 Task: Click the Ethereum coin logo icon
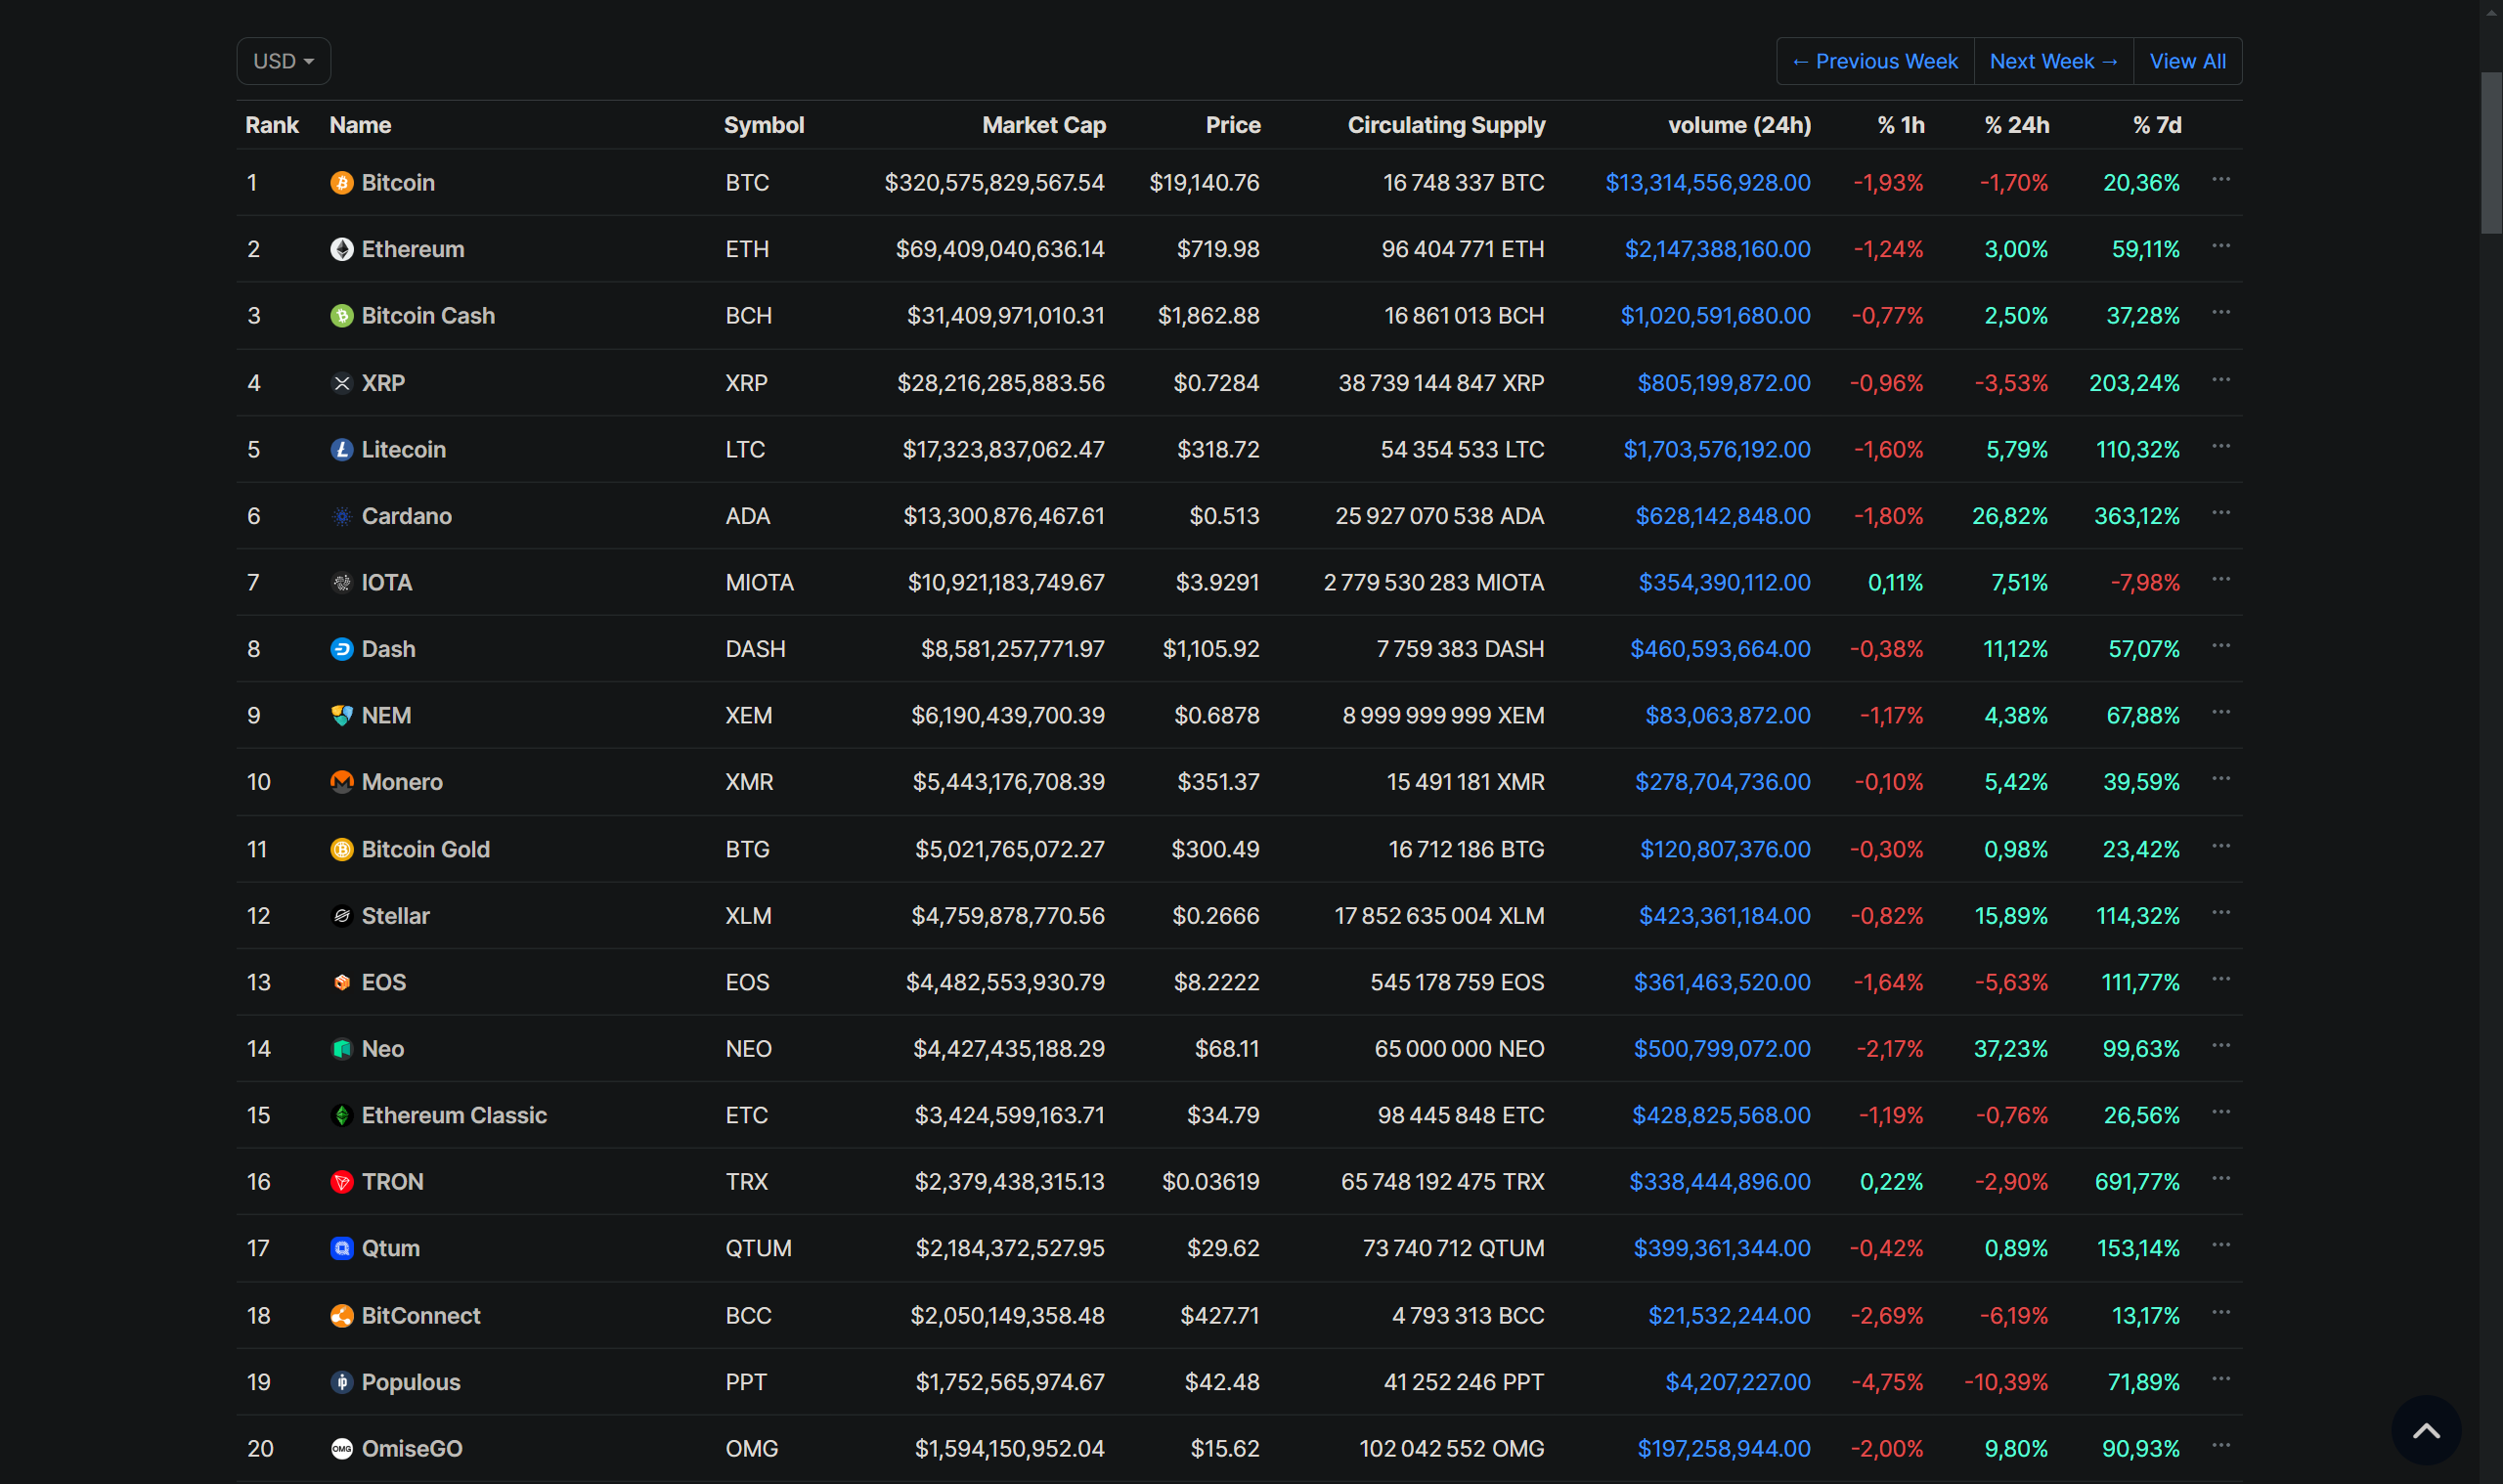[342, 249]
